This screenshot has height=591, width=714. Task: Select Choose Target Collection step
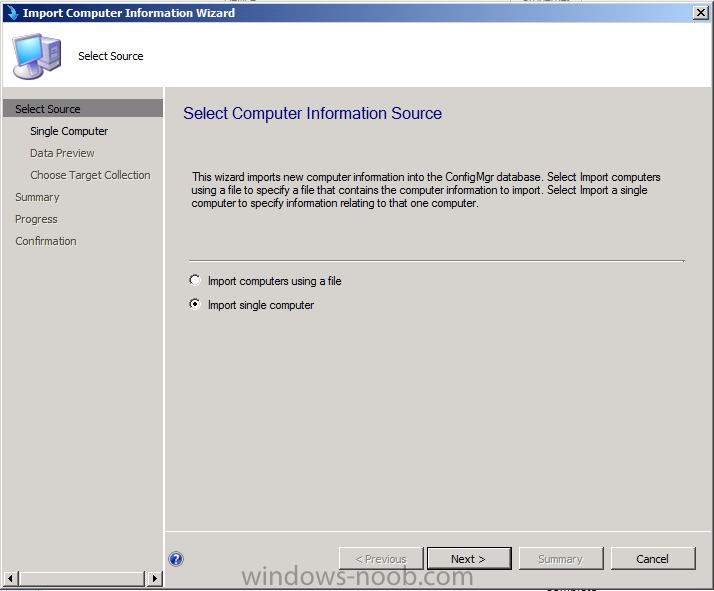(90, 175)
